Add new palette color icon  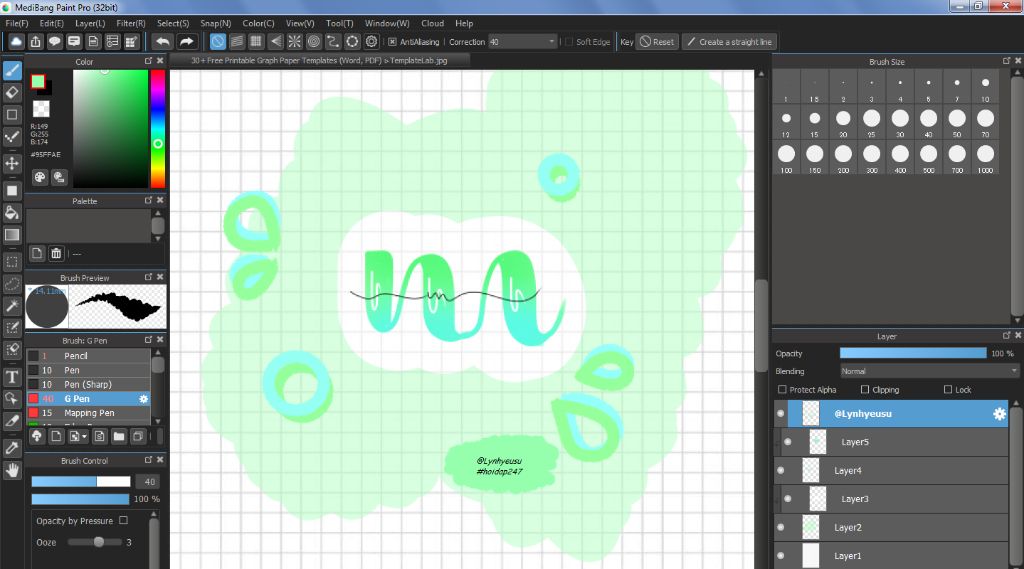[37, 253]
